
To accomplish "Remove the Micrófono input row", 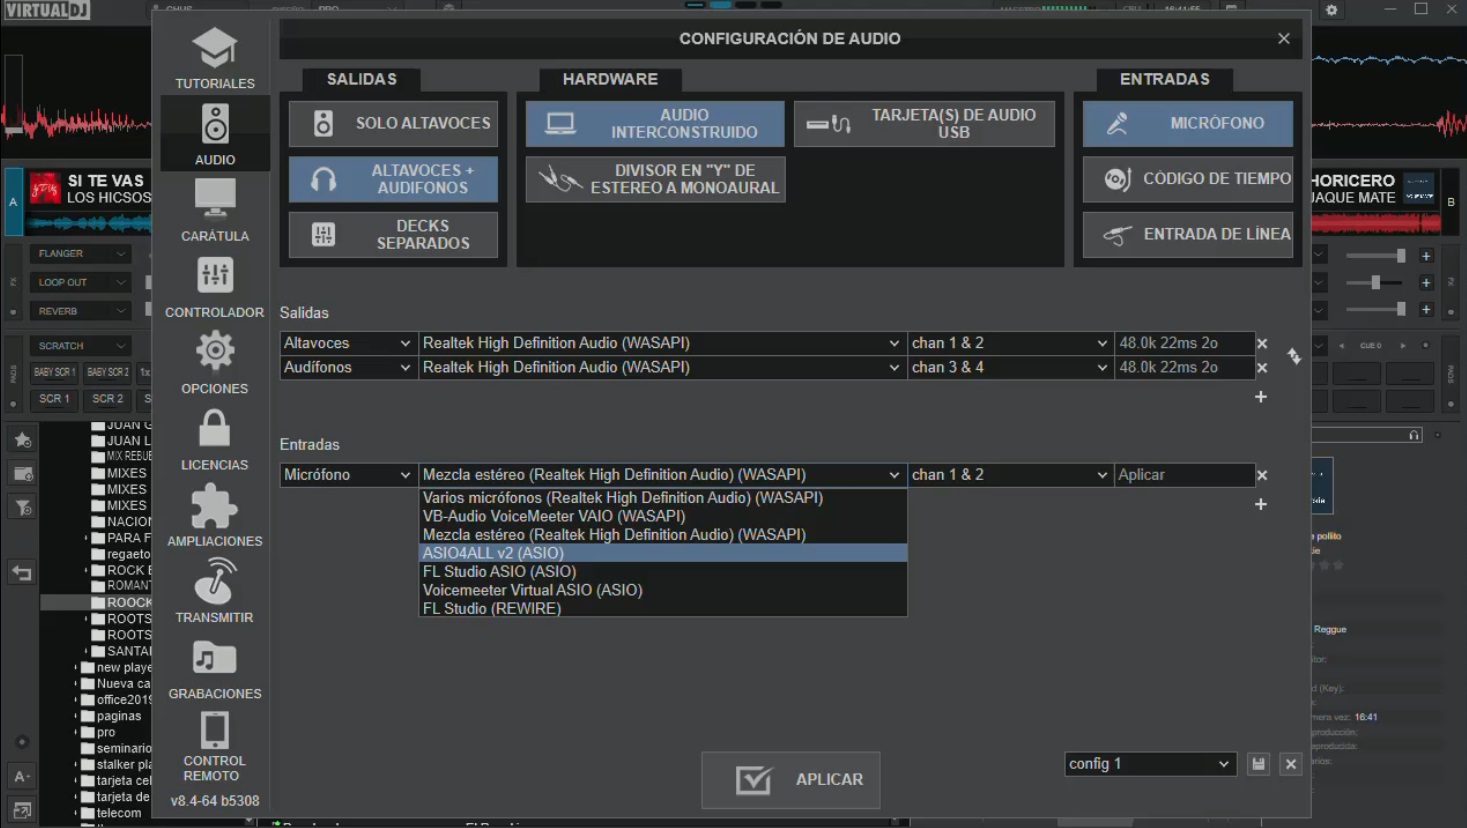I will click(x=1262, y=475).
